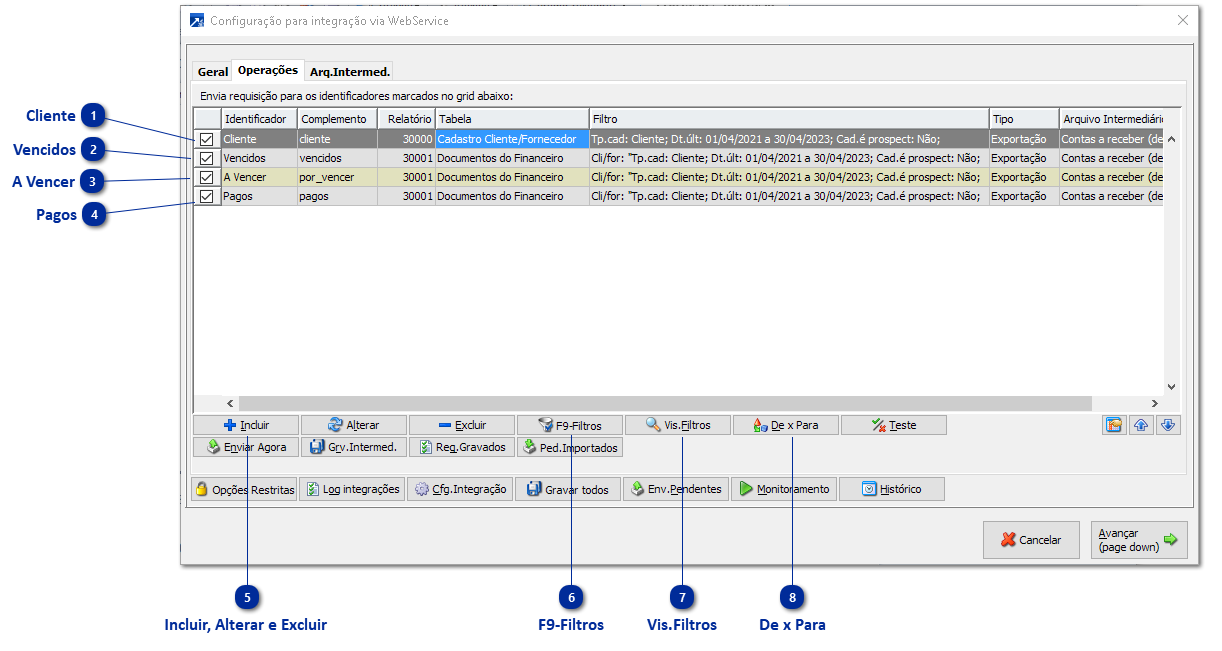Click the Identificador column header
Viewport: 1222px width, 651px height.
point(259,119)
